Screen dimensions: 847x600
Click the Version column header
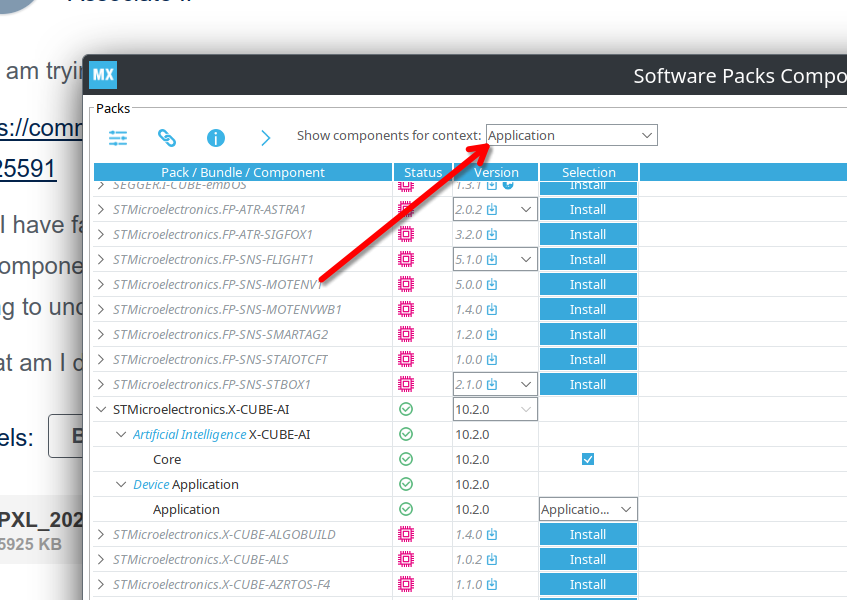(496, 172)
